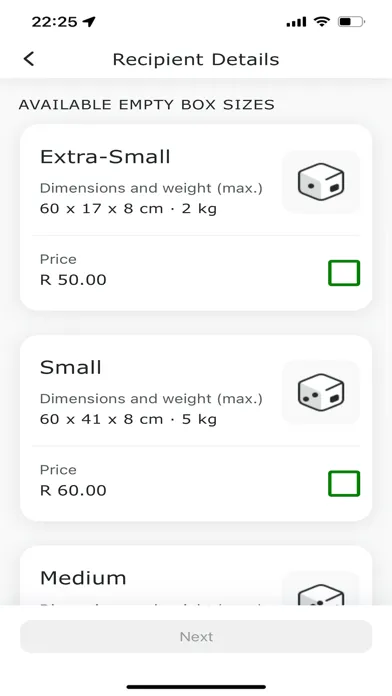Tap the battery icon in the status bar
Viewport: 392px width, 696px height.
pos(351,21)
